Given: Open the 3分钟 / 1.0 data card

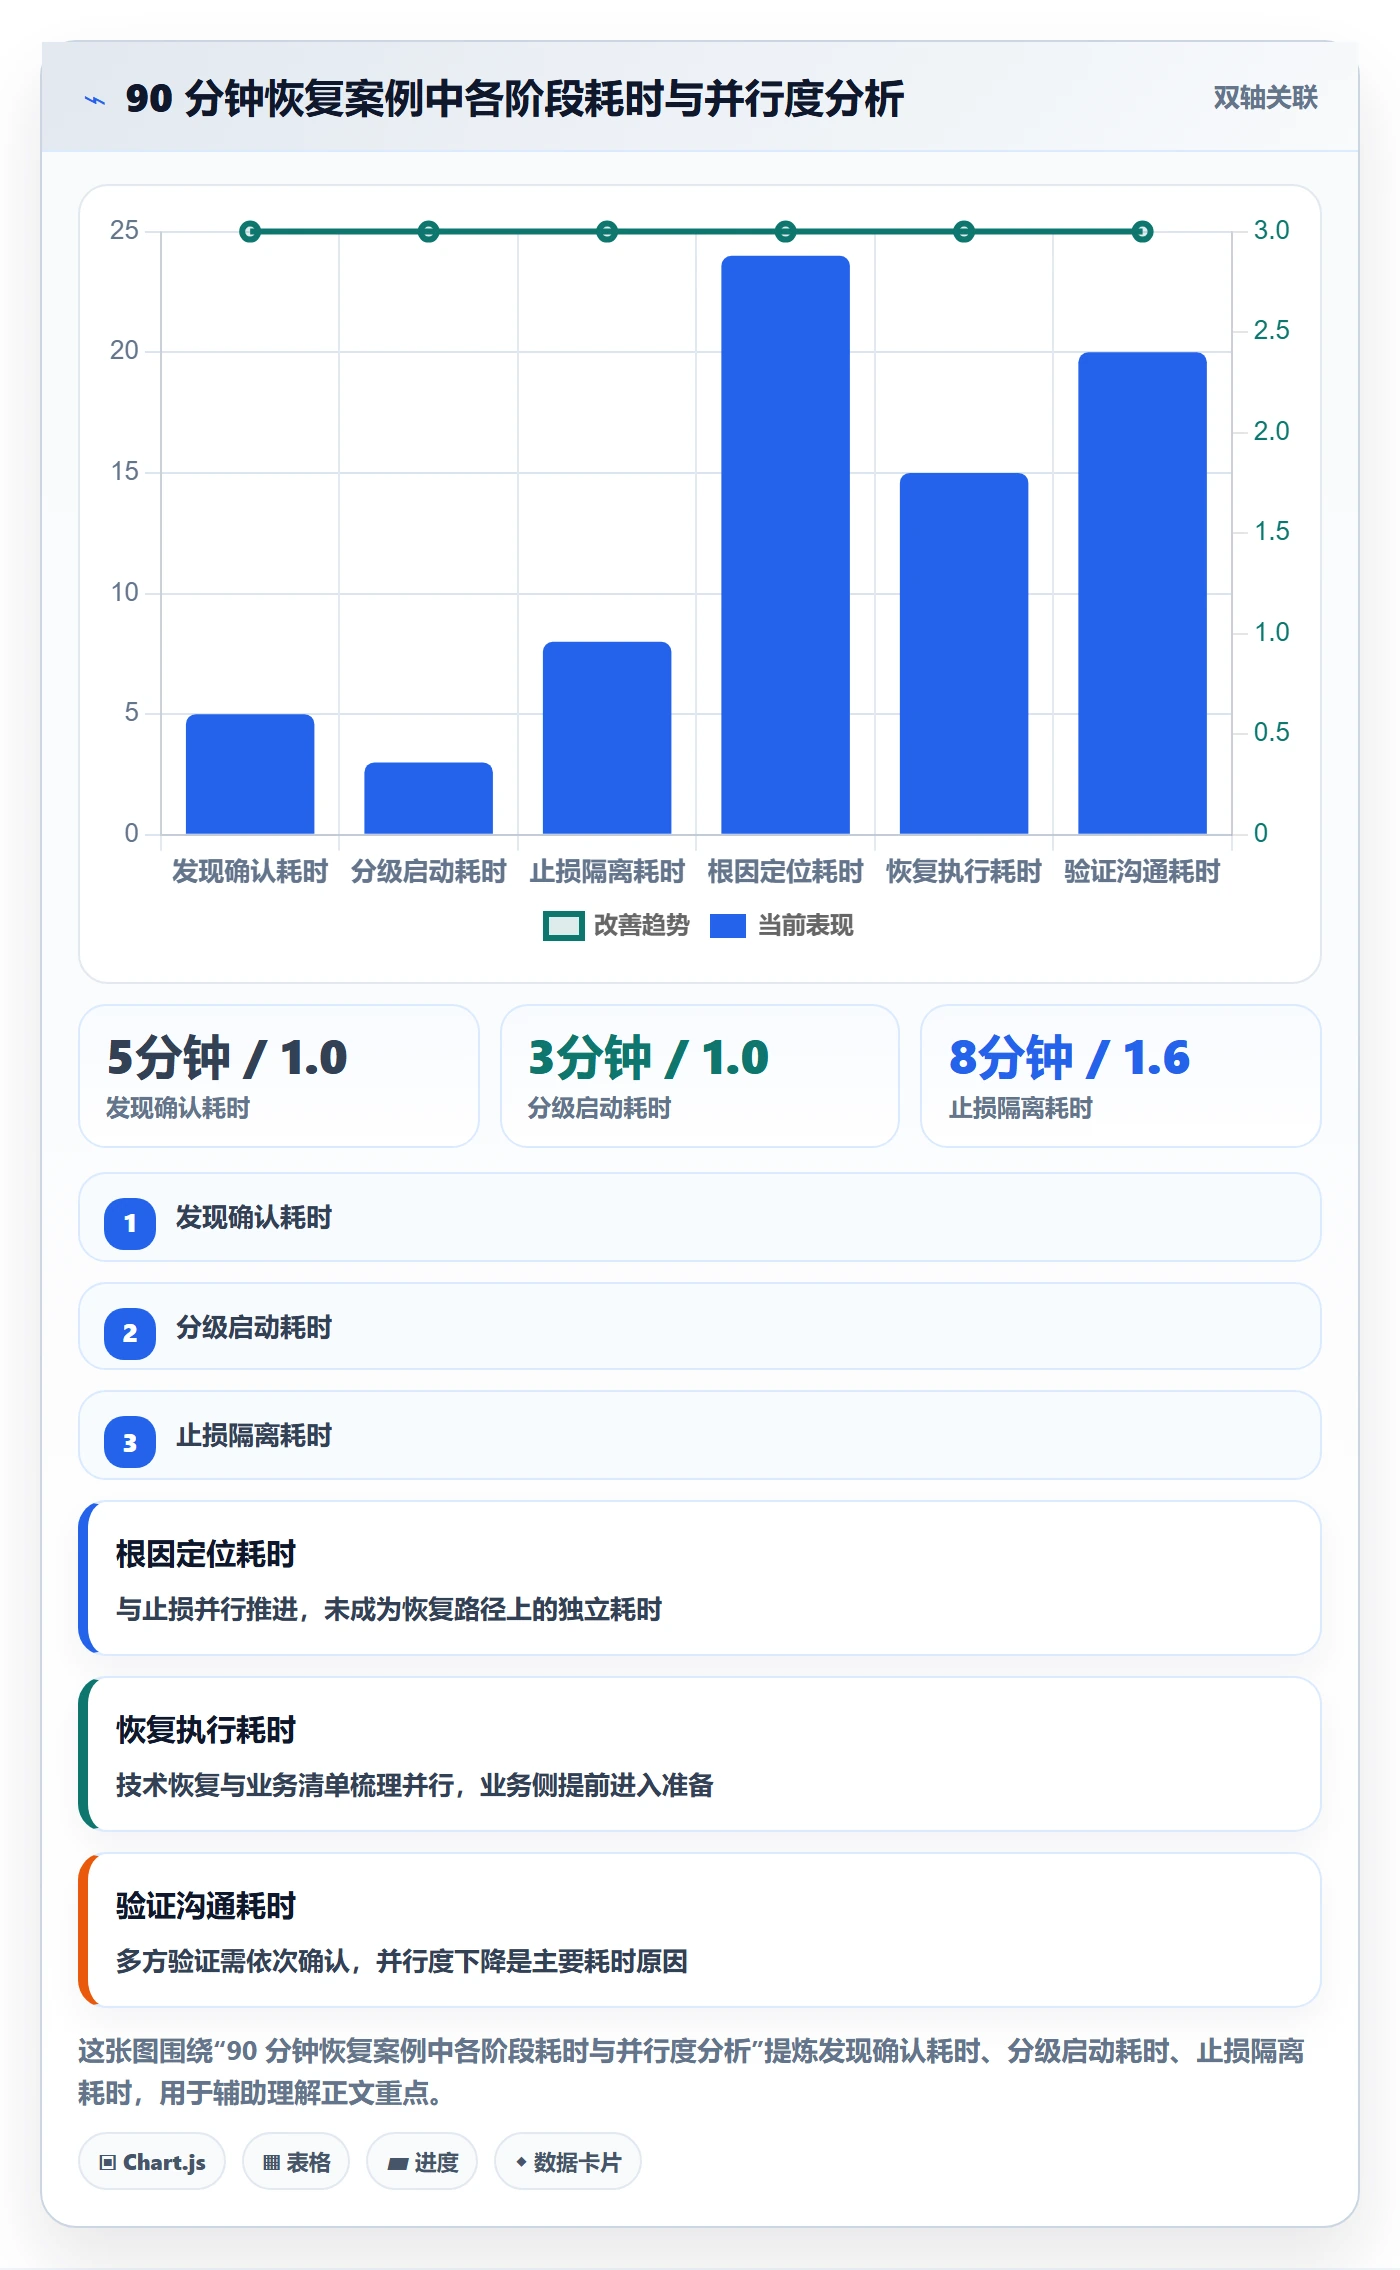Looking at the screenshot, I should point(700,1076).
